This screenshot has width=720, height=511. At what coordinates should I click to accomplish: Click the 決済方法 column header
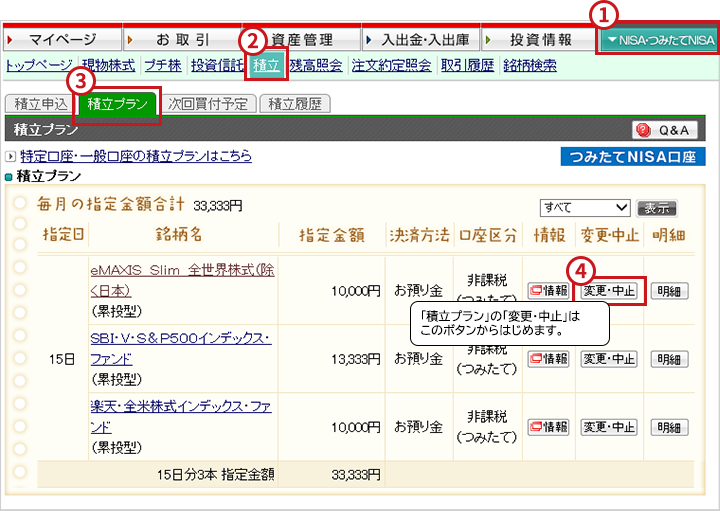click(419, 236)
